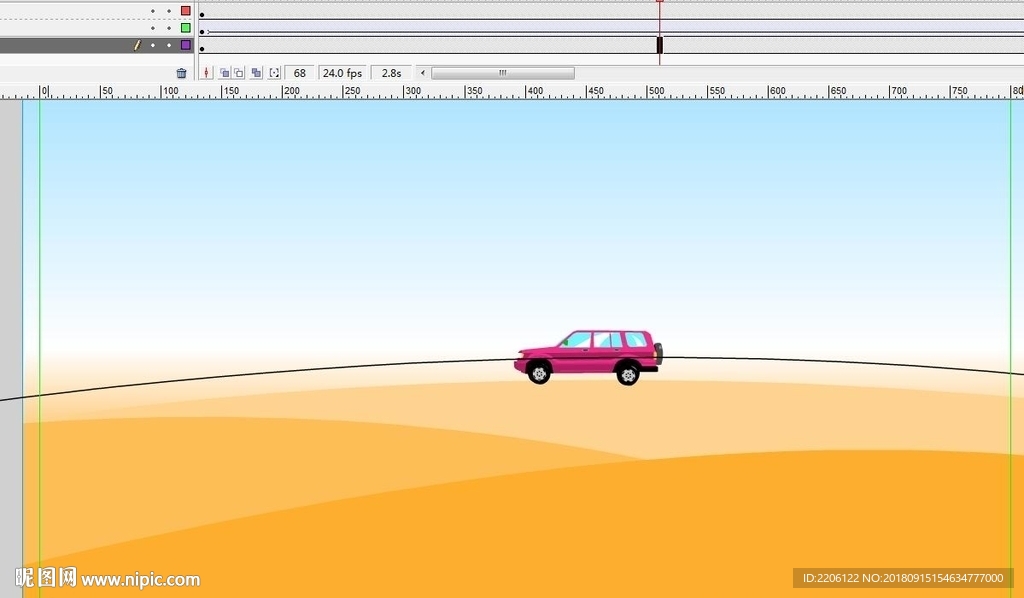
Task: Click the pink car on stage
Action: [x=589, y=356]
